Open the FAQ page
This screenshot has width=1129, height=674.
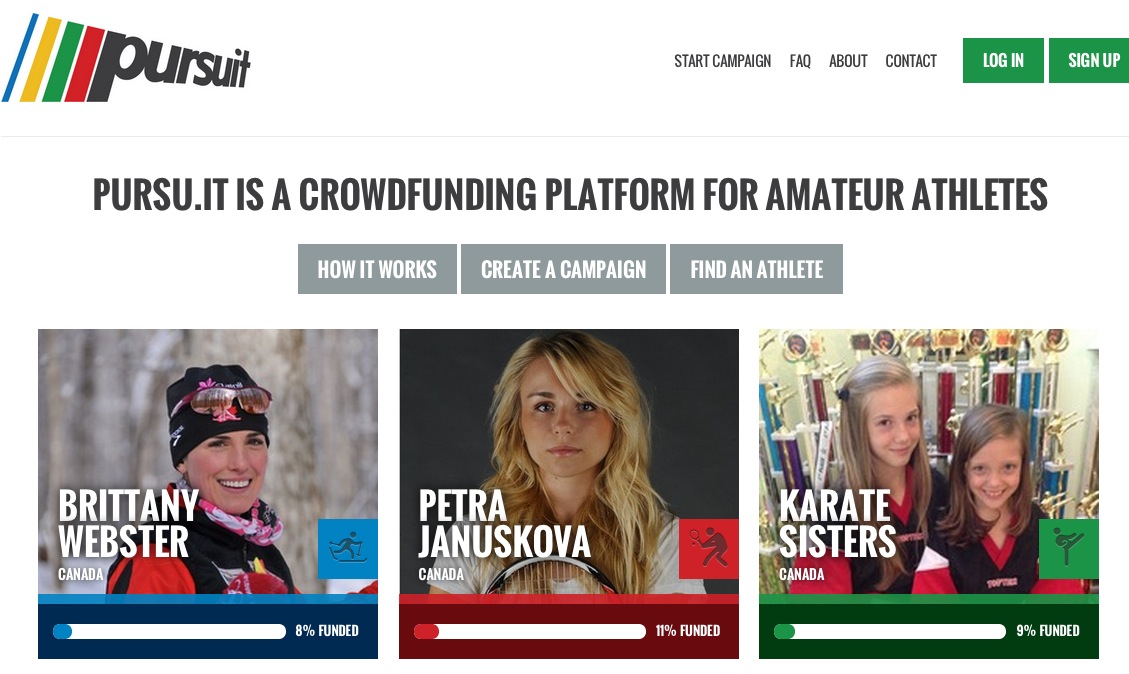pyautogui.click(x=800, y=61)
